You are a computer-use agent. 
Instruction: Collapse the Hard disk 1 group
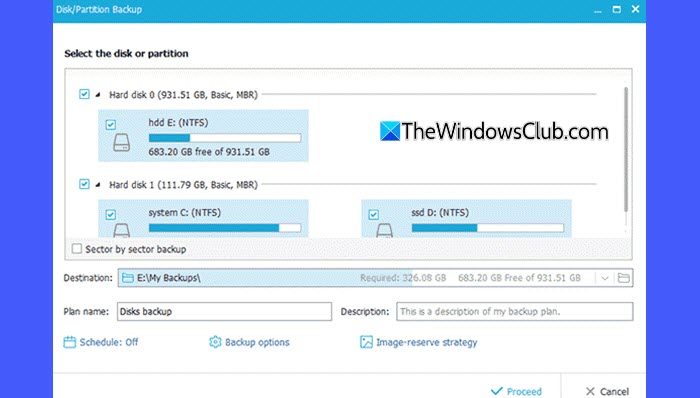coord(98,184)
